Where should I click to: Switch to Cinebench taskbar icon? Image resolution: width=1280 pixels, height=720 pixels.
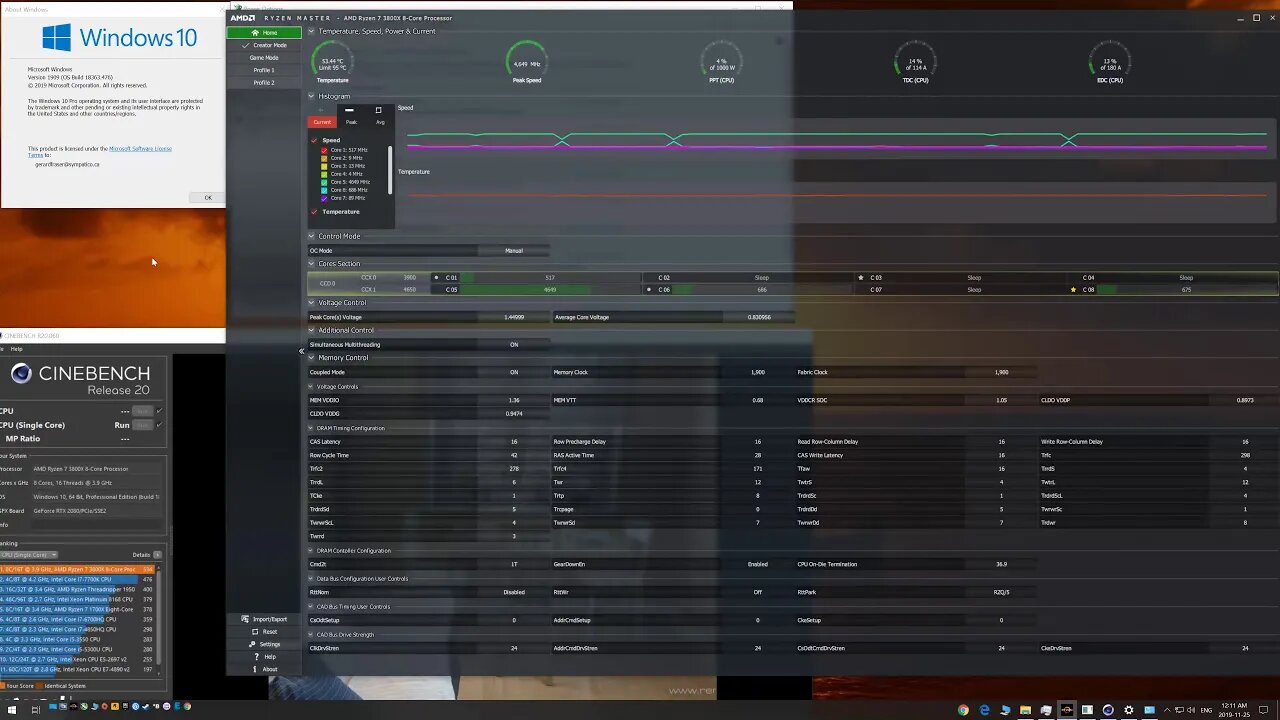pyautogui.click(x=1108, y=710)
